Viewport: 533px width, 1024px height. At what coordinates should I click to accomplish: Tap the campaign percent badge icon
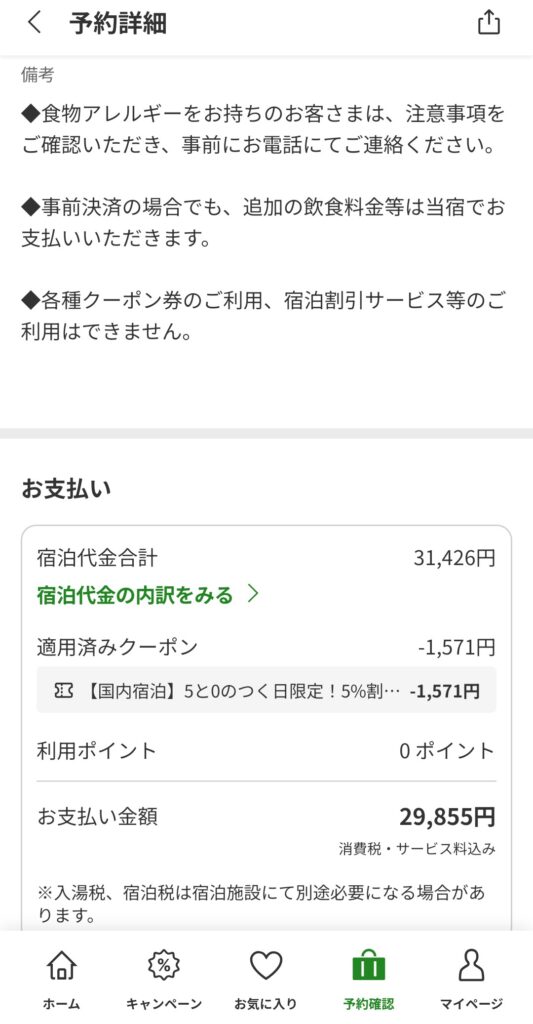(x=163, y=965)
